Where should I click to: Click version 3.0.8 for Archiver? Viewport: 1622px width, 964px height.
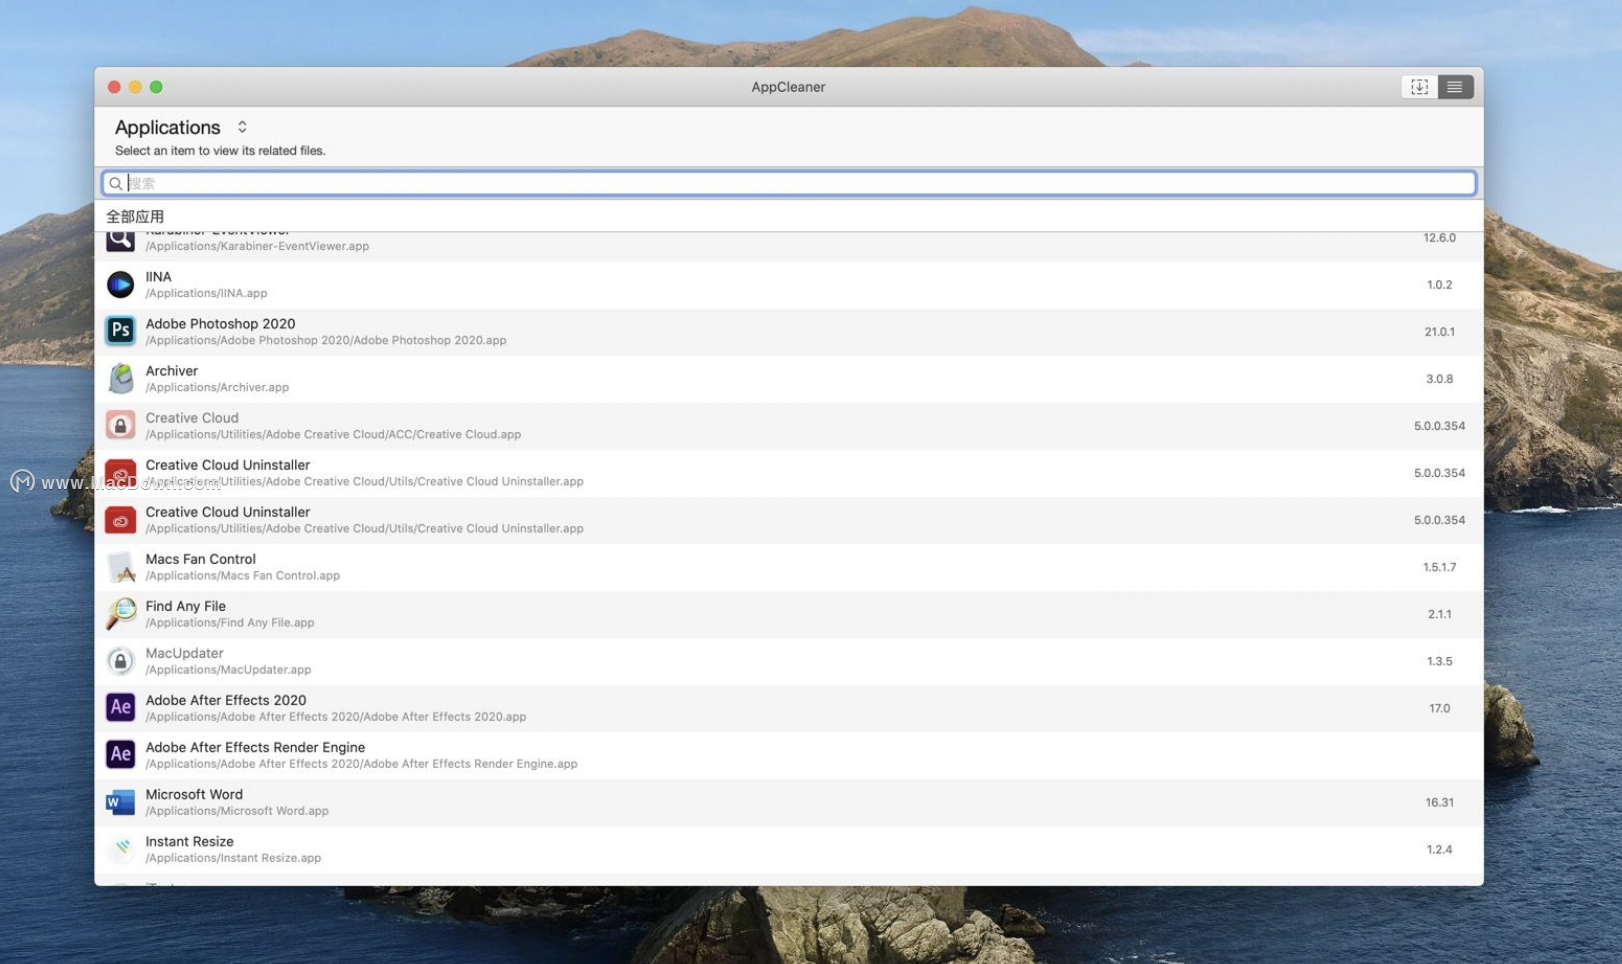(x=1439, y=379)
